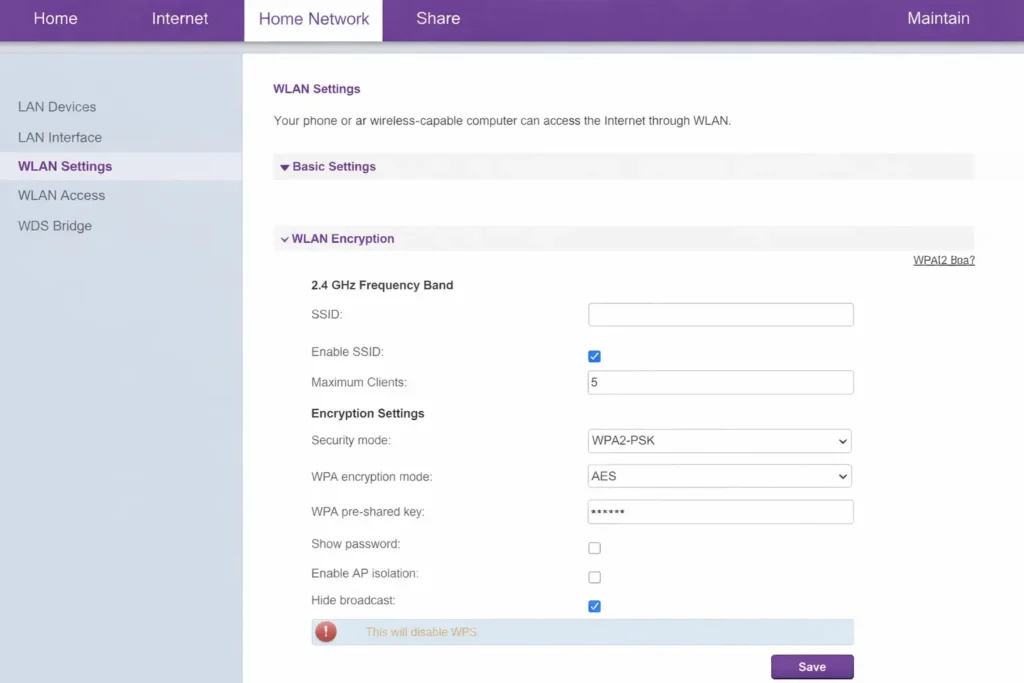Click the SSID input field
The image size is (1024, 683).
click(x=720, y=315)
